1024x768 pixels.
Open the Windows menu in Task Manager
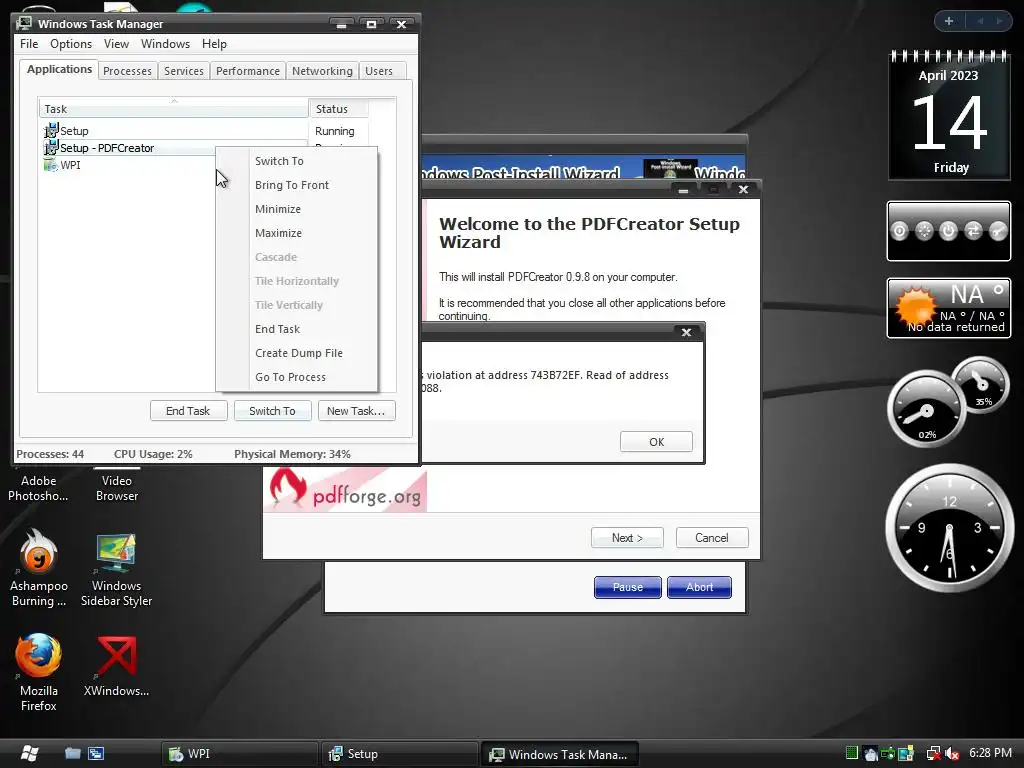tap(165, 44)
